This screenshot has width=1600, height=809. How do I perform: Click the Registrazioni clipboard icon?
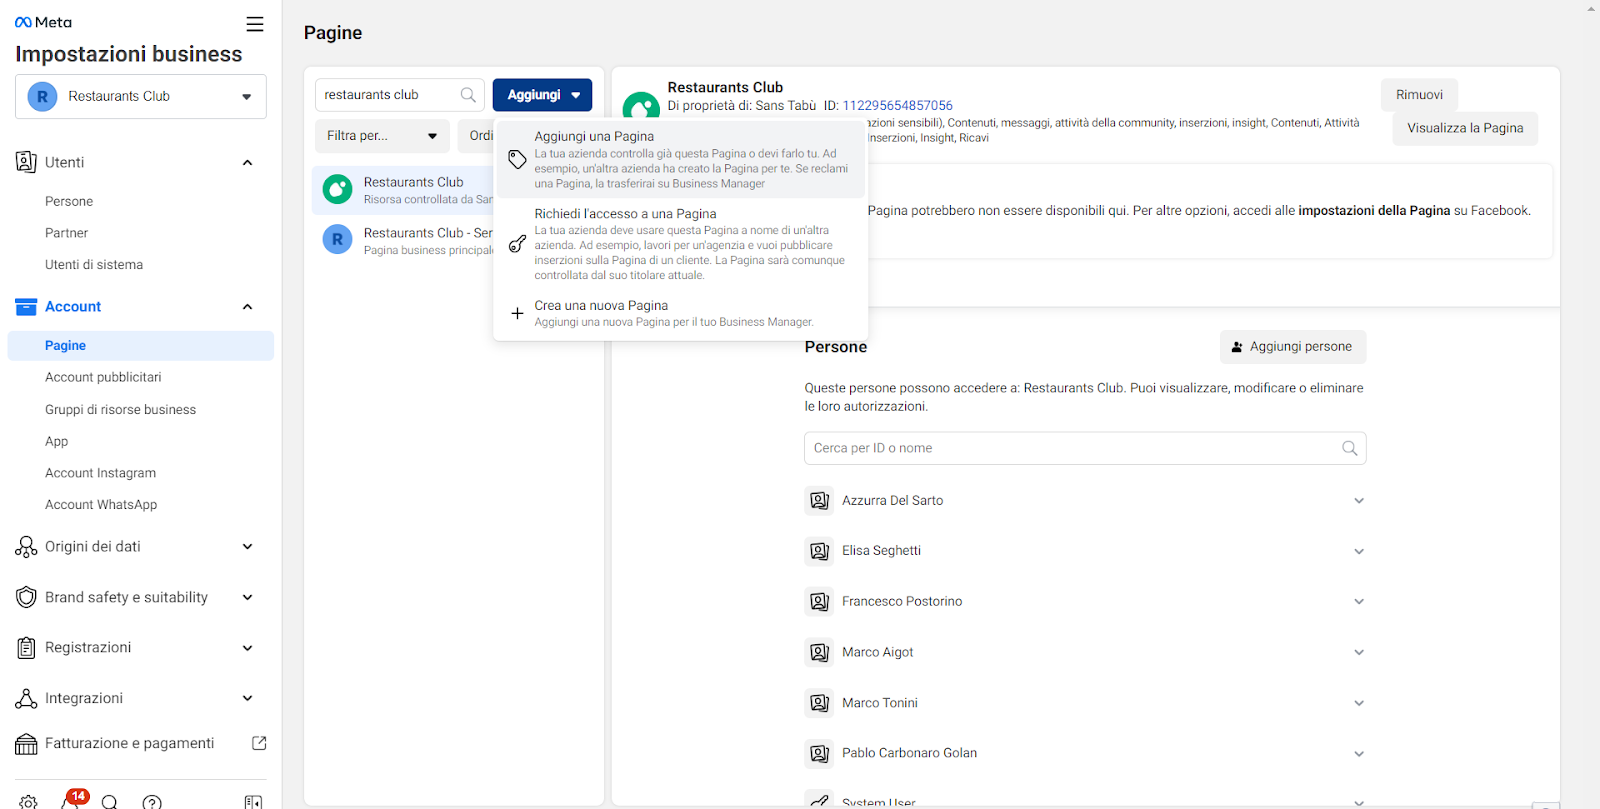coord(26,648)
